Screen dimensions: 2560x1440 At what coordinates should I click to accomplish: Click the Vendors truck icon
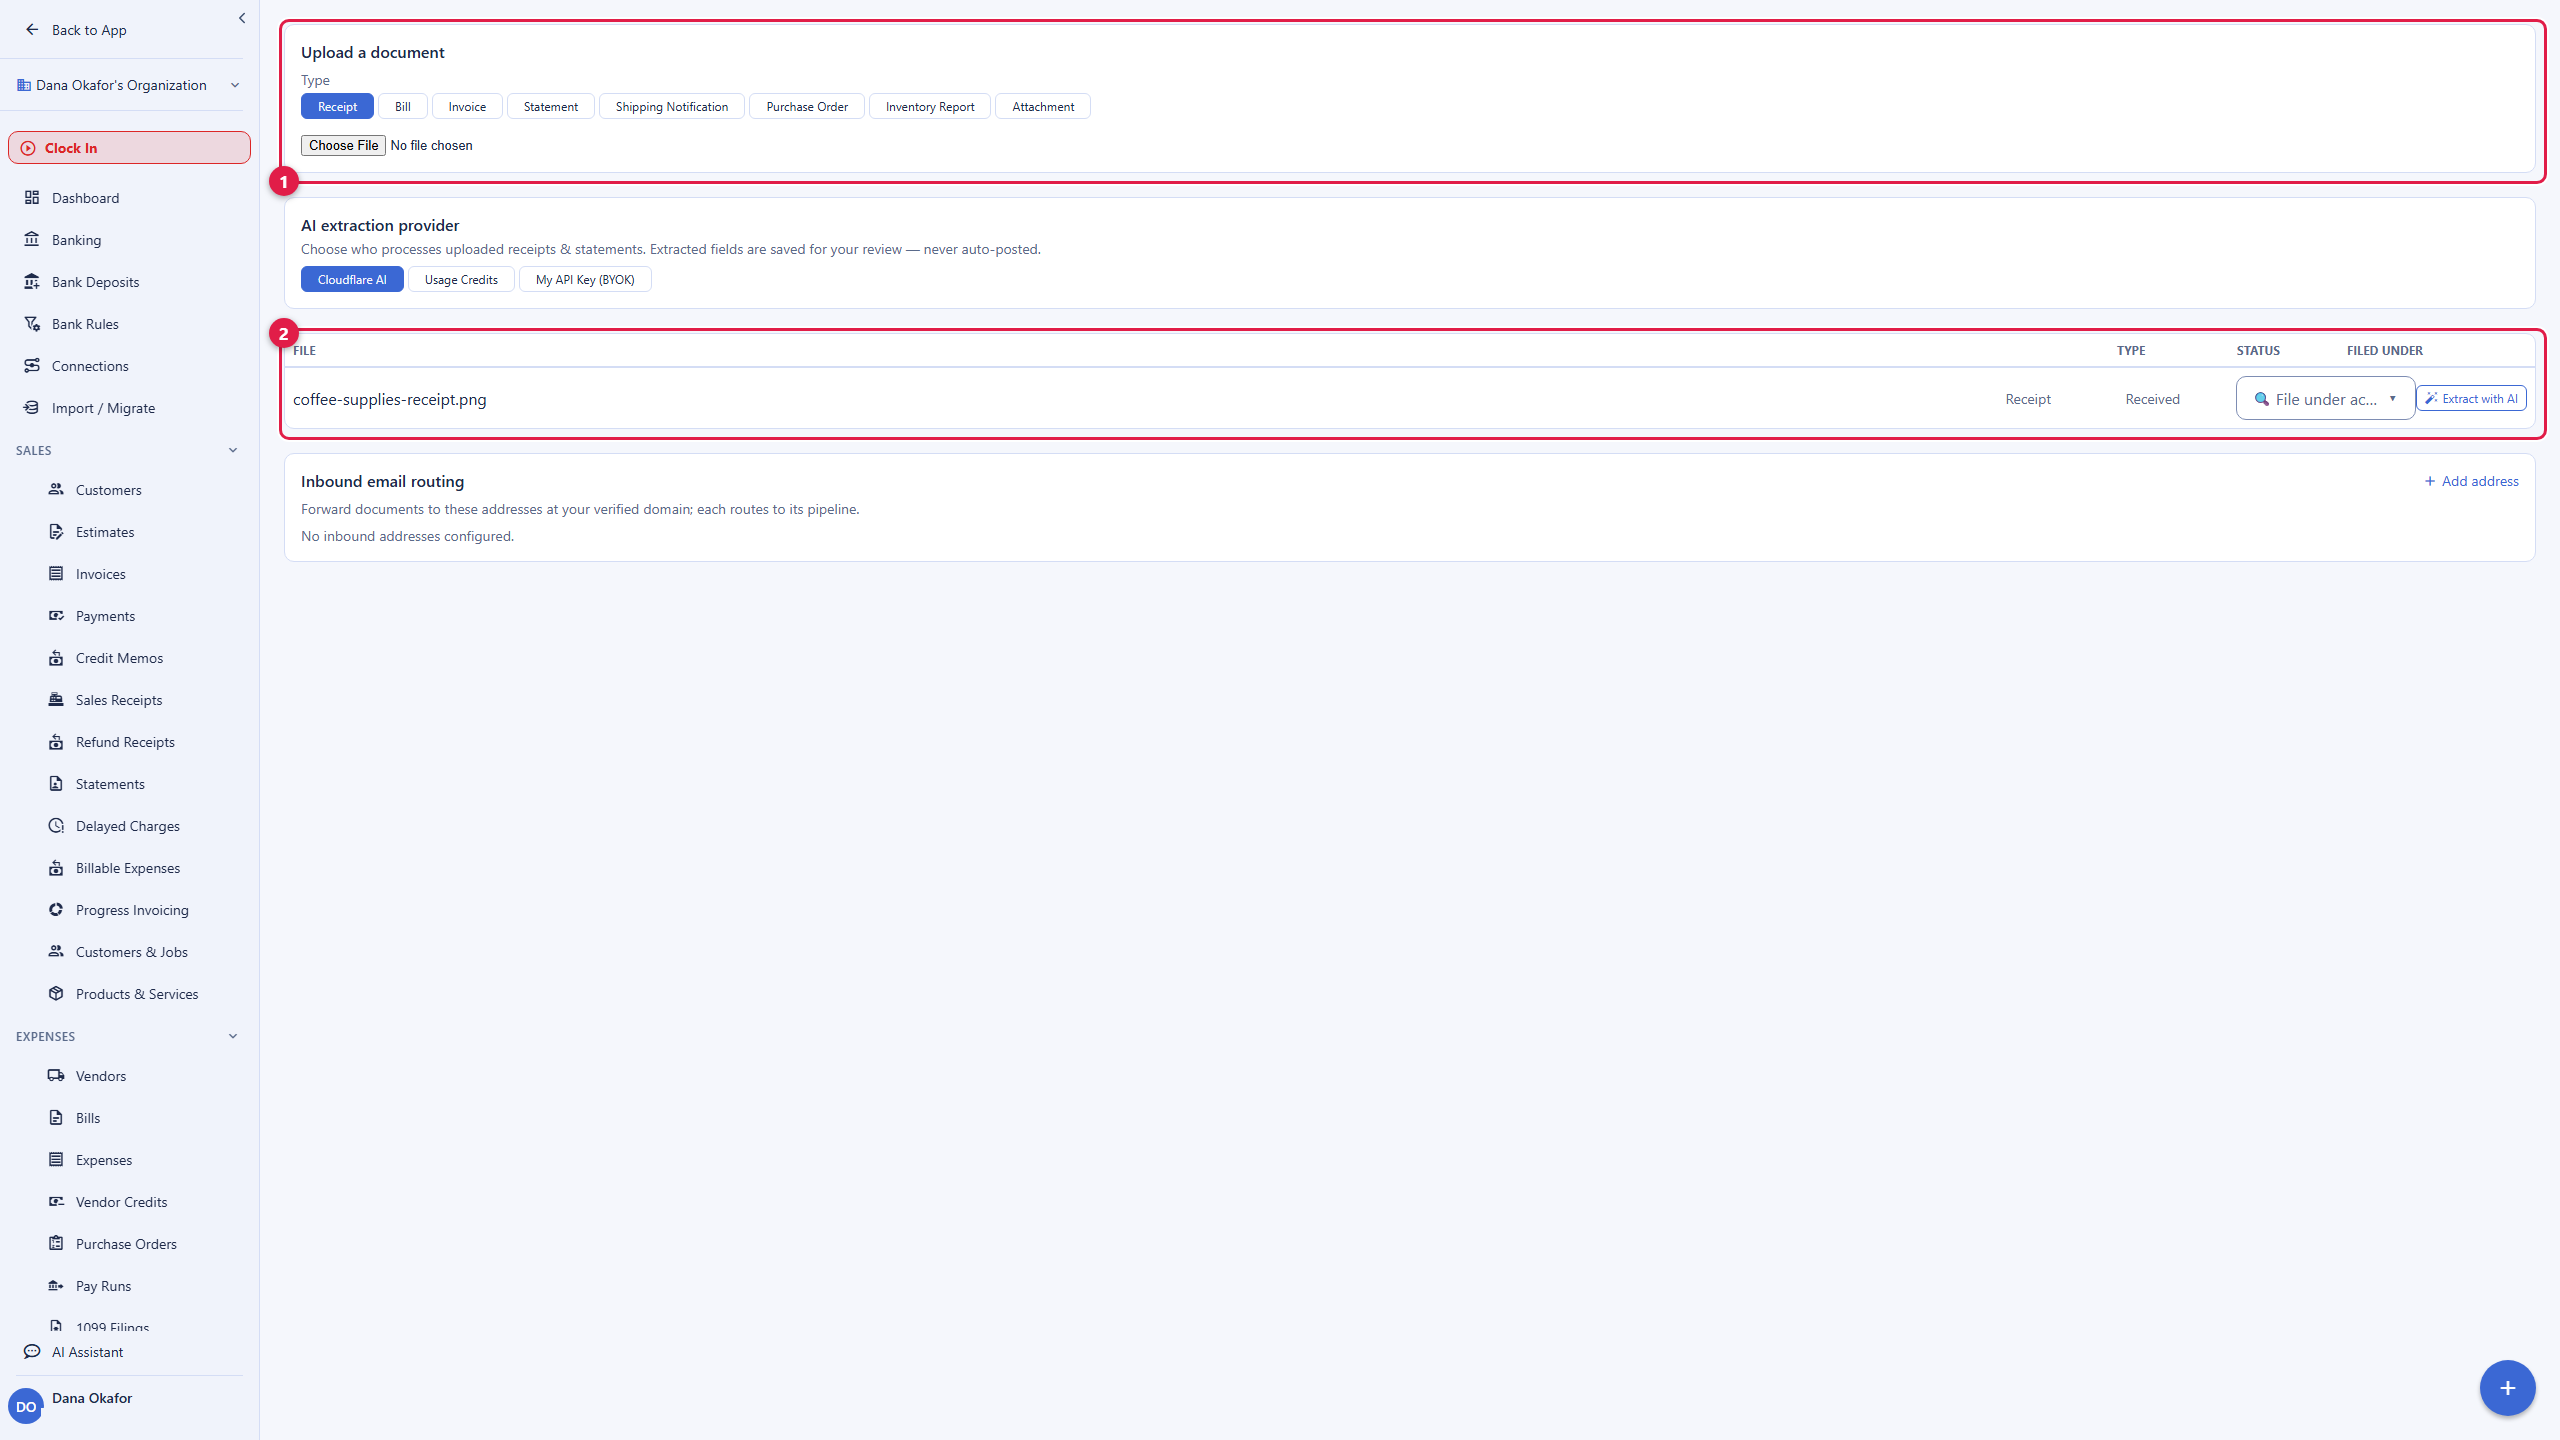tap(56, 1076)
